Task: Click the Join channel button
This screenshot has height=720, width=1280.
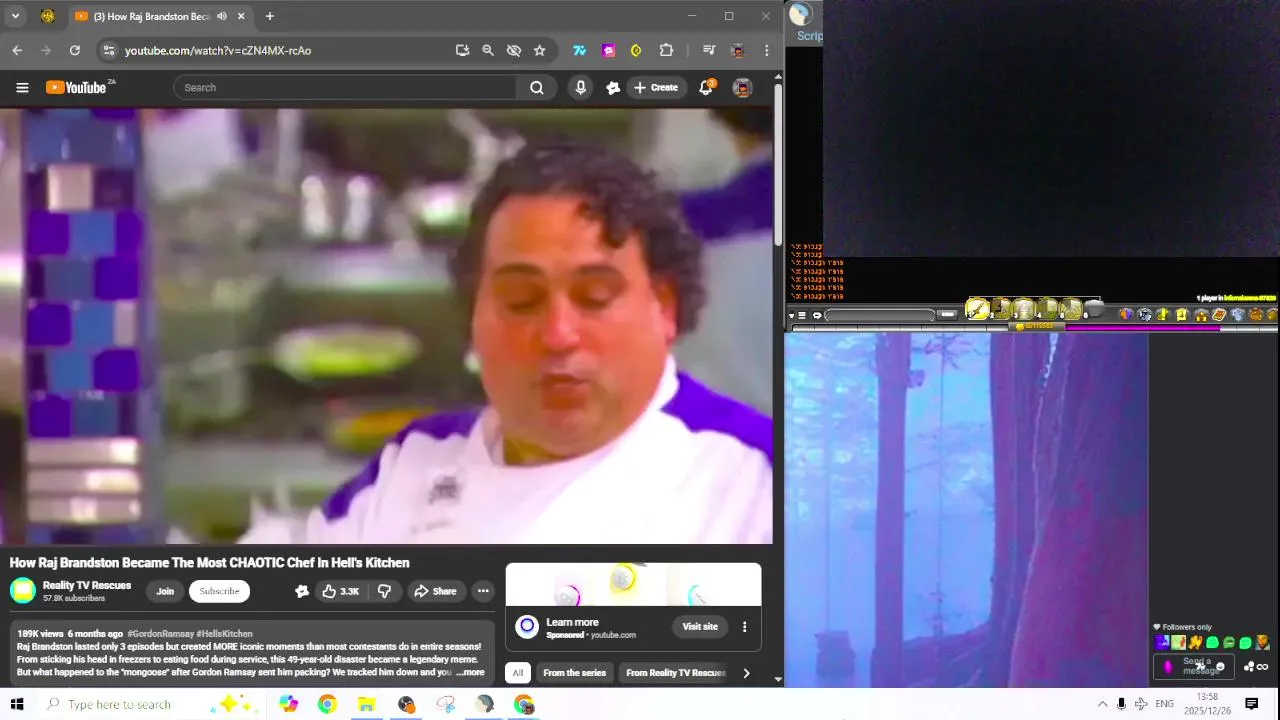Action: click(165, 591)
